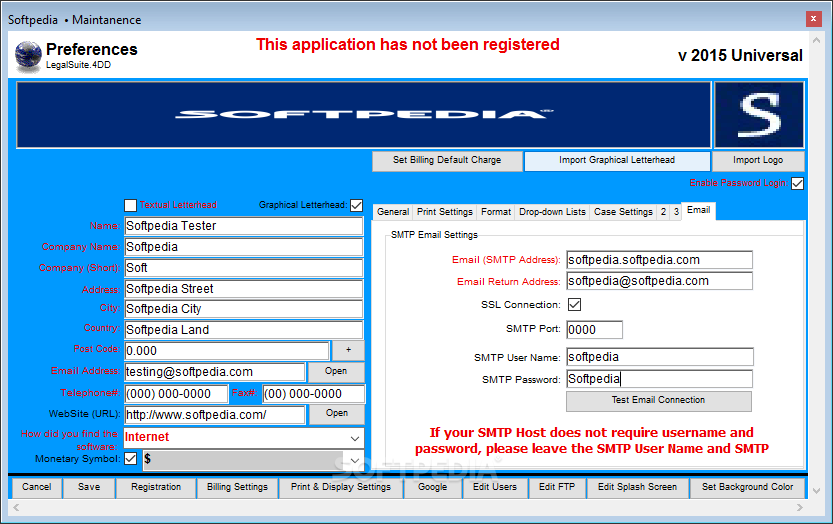The image size is (833, 524).
Task: Click the Company Name field
Action: pos(244,247)
